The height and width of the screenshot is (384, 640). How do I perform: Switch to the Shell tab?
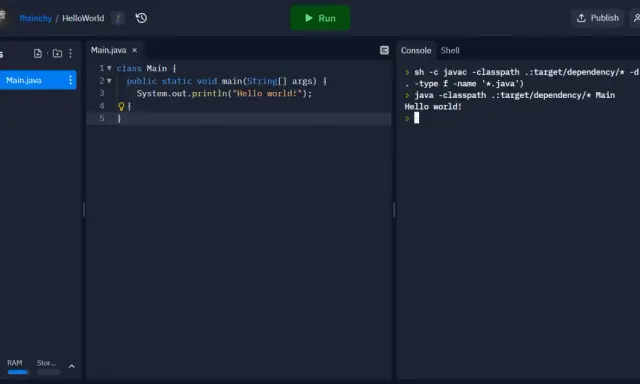[450, 51]
